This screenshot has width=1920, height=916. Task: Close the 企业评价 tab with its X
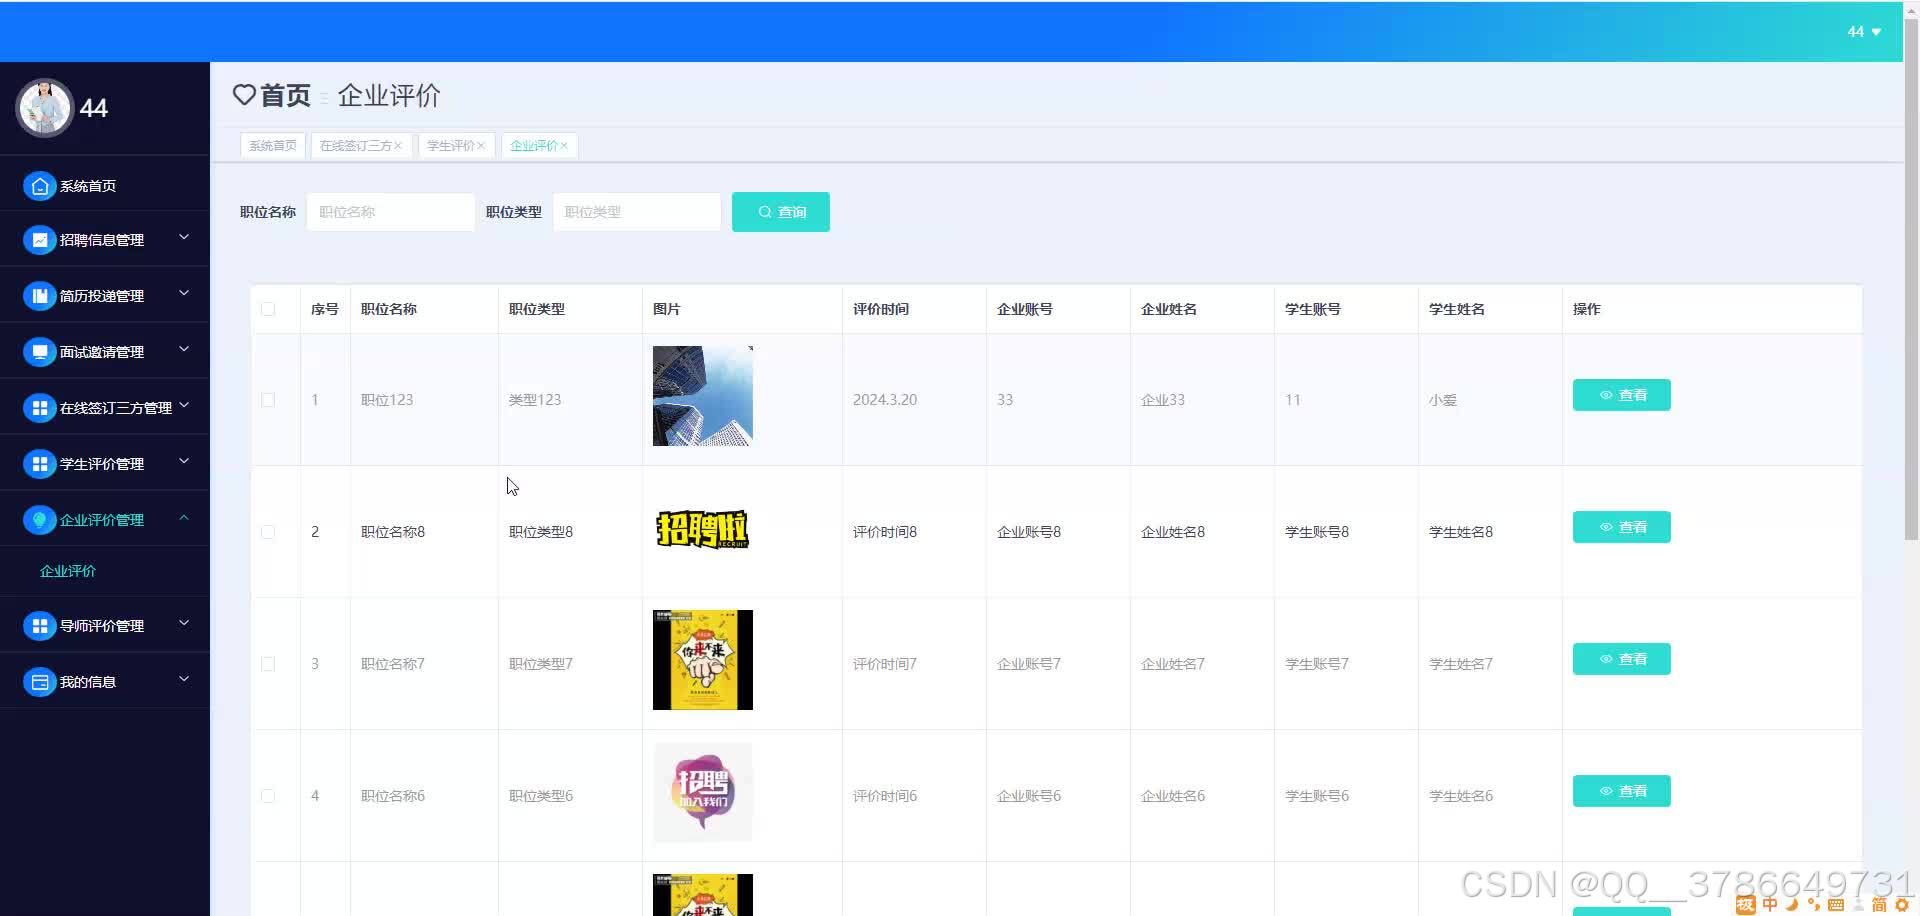click(564, 146)
